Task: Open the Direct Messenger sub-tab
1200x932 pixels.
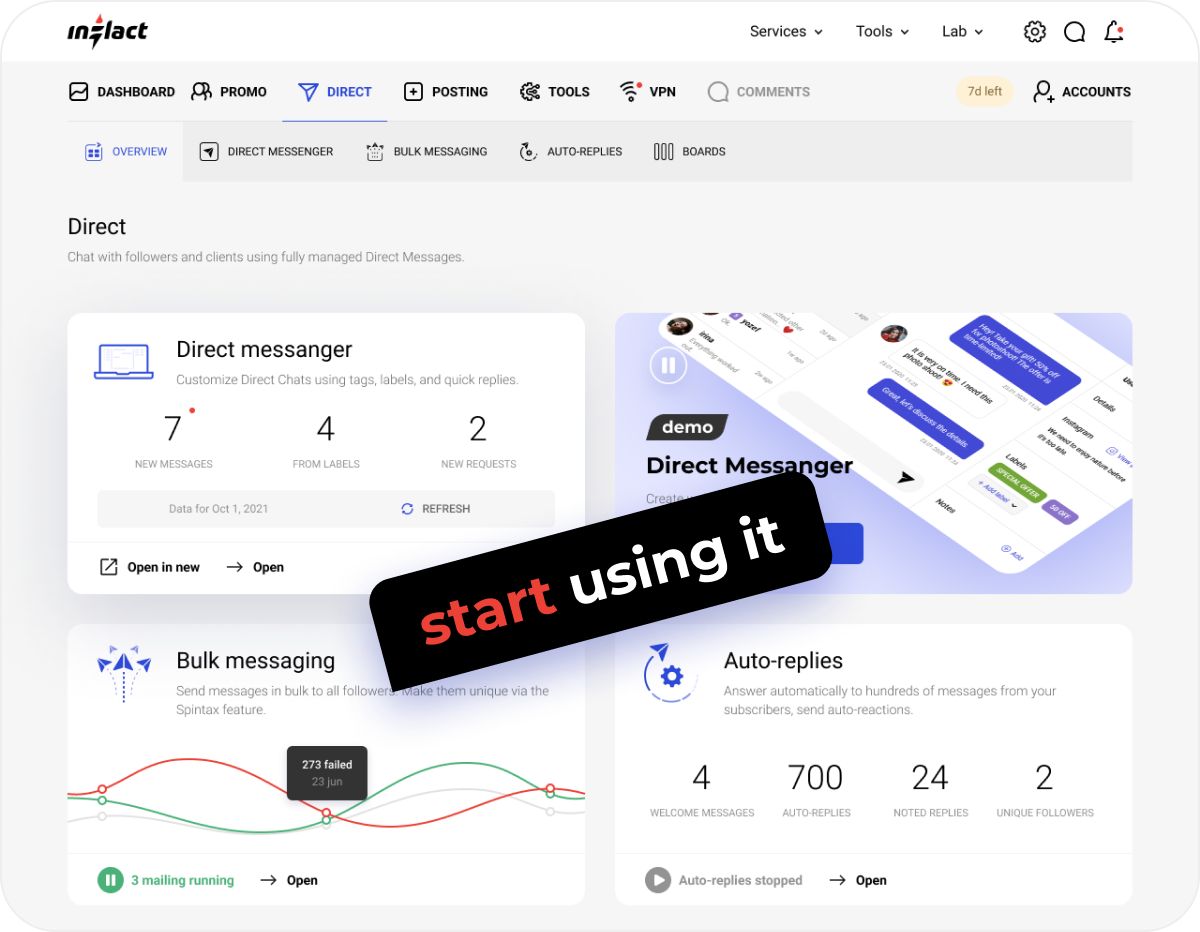Action: click(x=266, y=152)
